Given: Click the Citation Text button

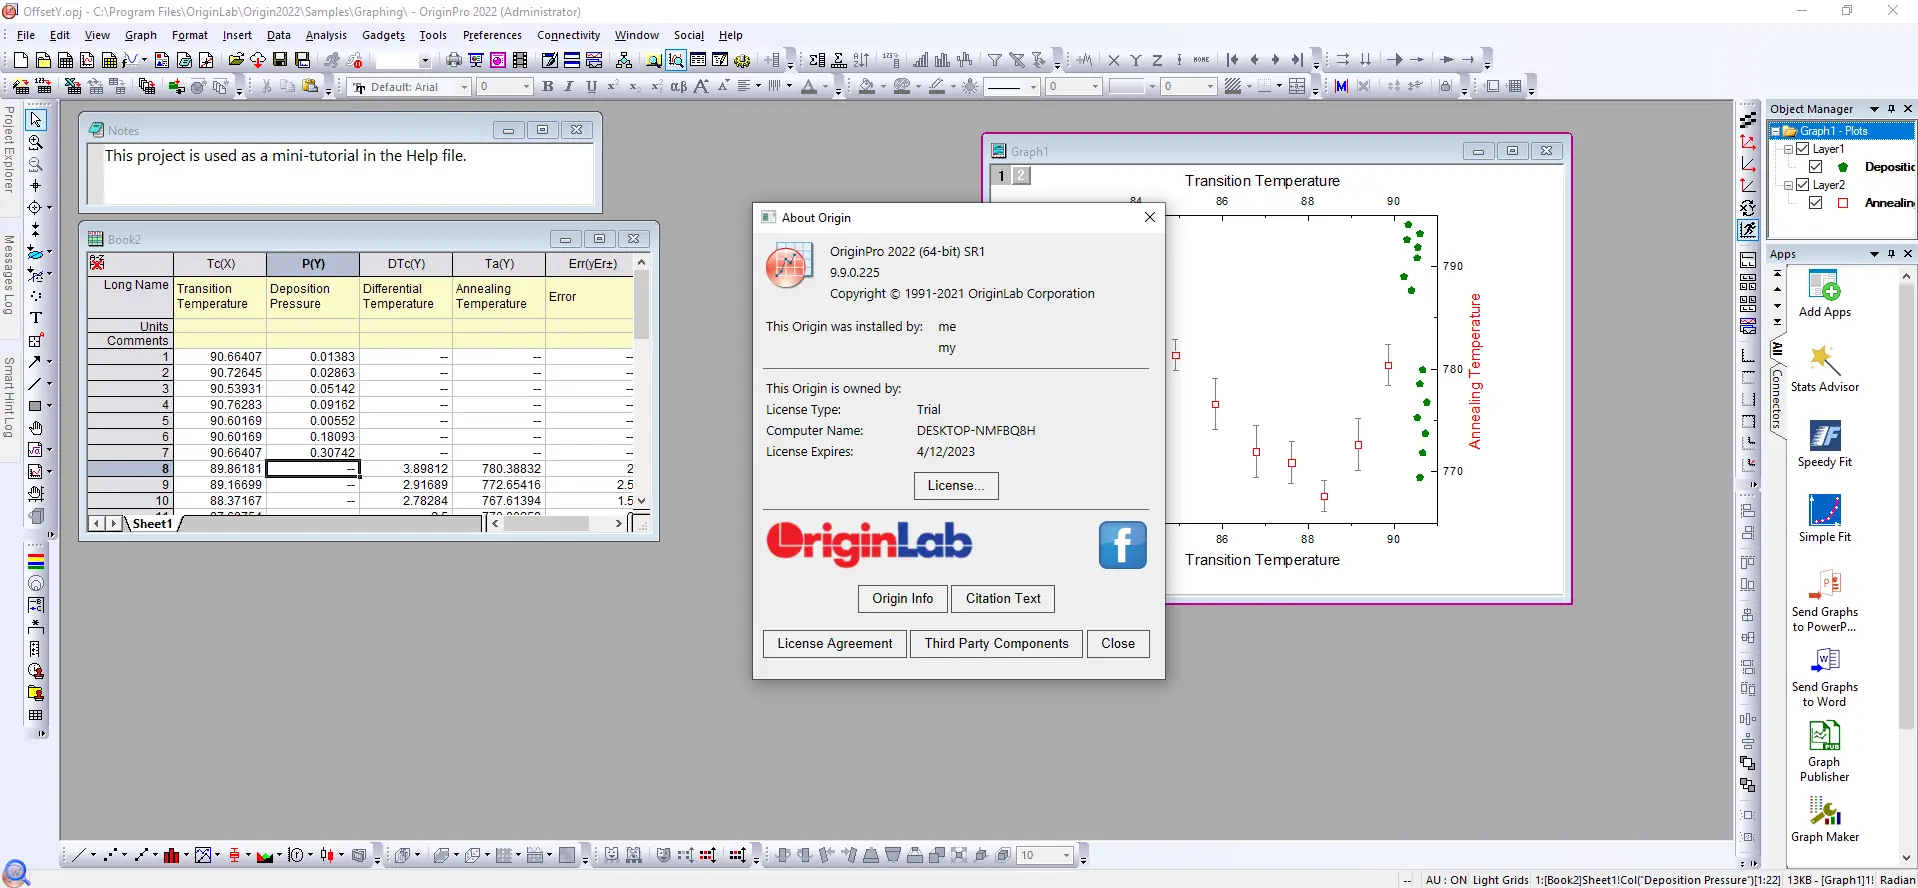Looking at the screenshot, I should [x=1003, y=598].
